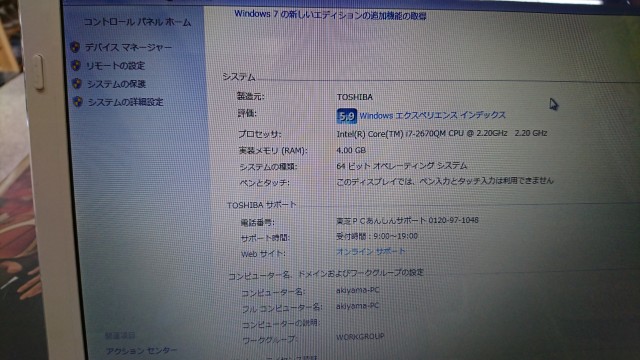Open Windows エクスペリエンス インデックス link
This screenshot has height=360, width=640.
[432, 116]
